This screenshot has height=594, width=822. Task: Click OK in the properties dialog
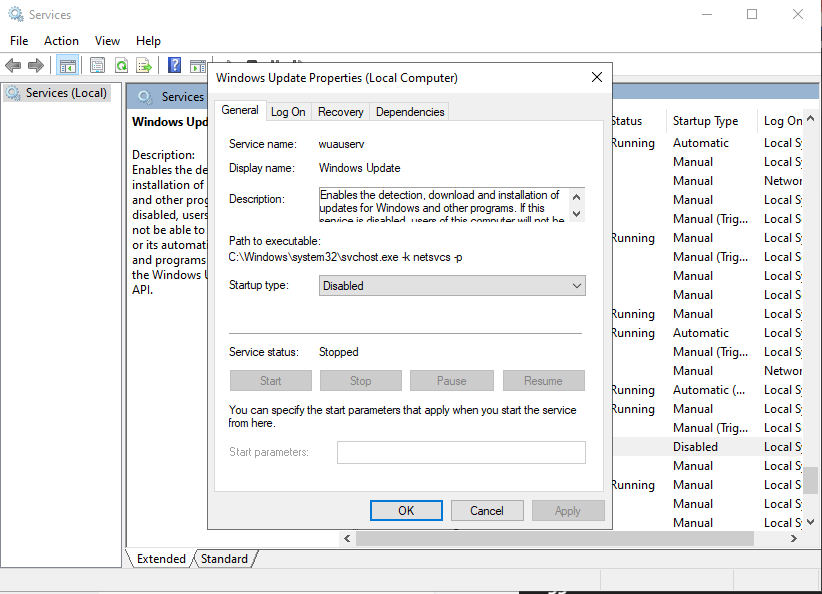pyautogui.click(x=406, y=511)
